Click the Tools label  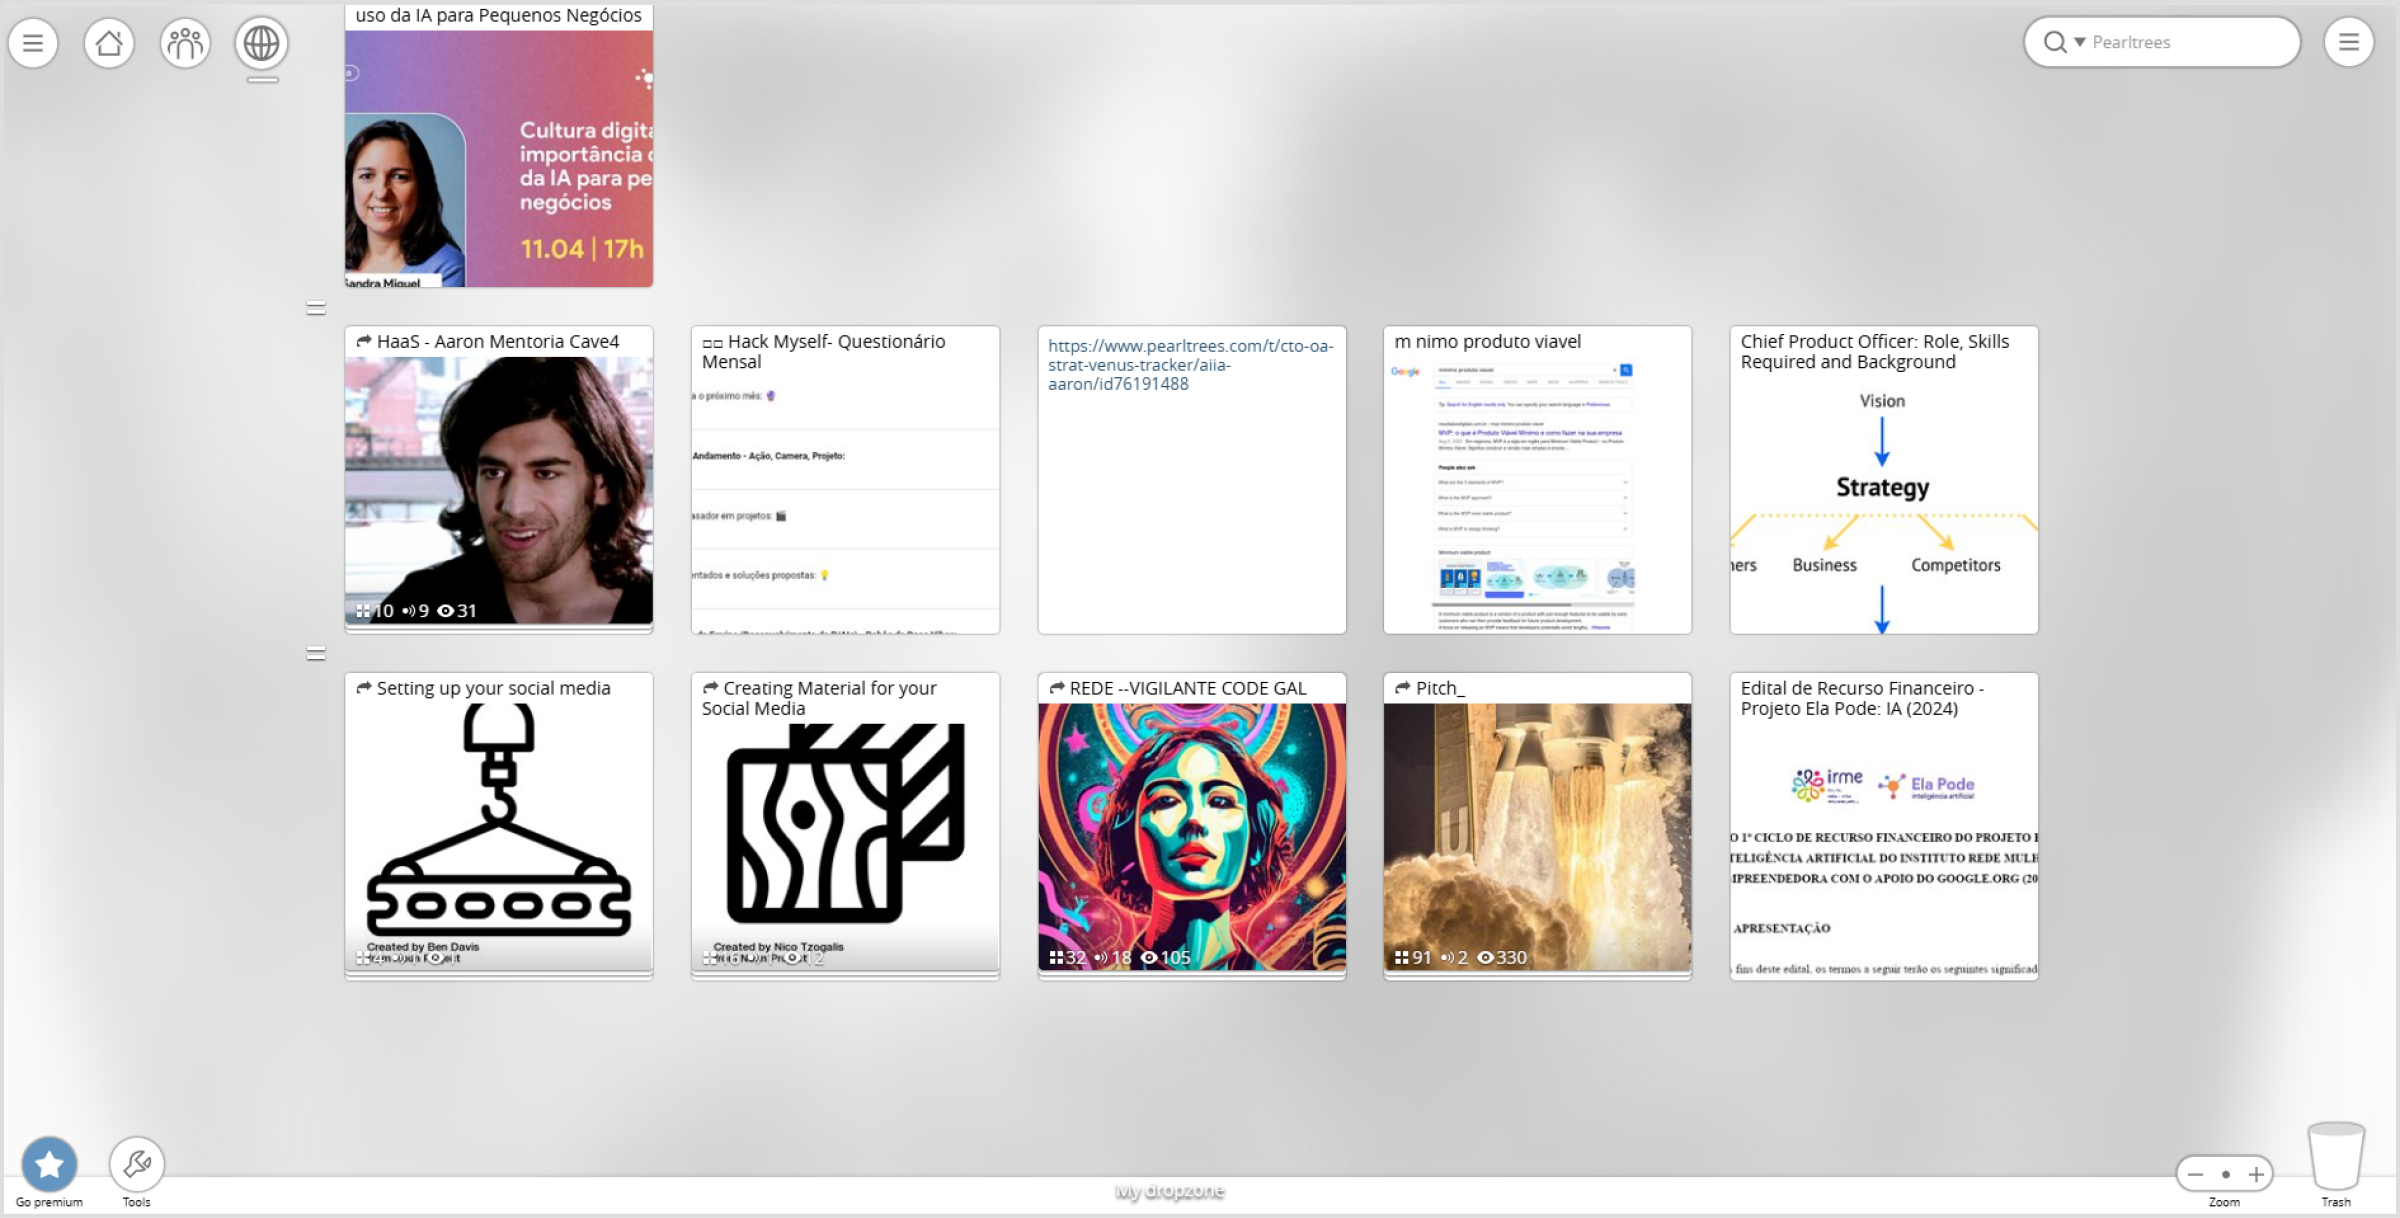click(x=137, y=1202)
